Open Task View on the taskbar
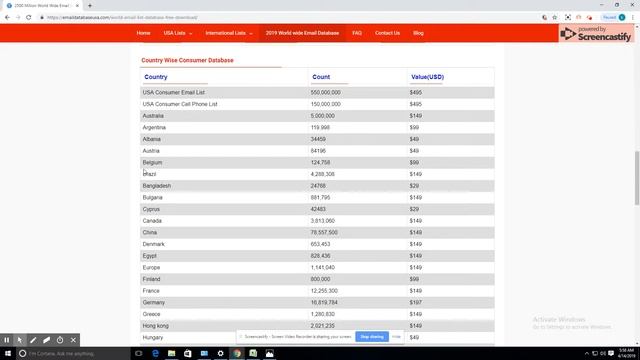Image resolution: width=640 pixels, height=360 pixels. [x=139, y=353]
